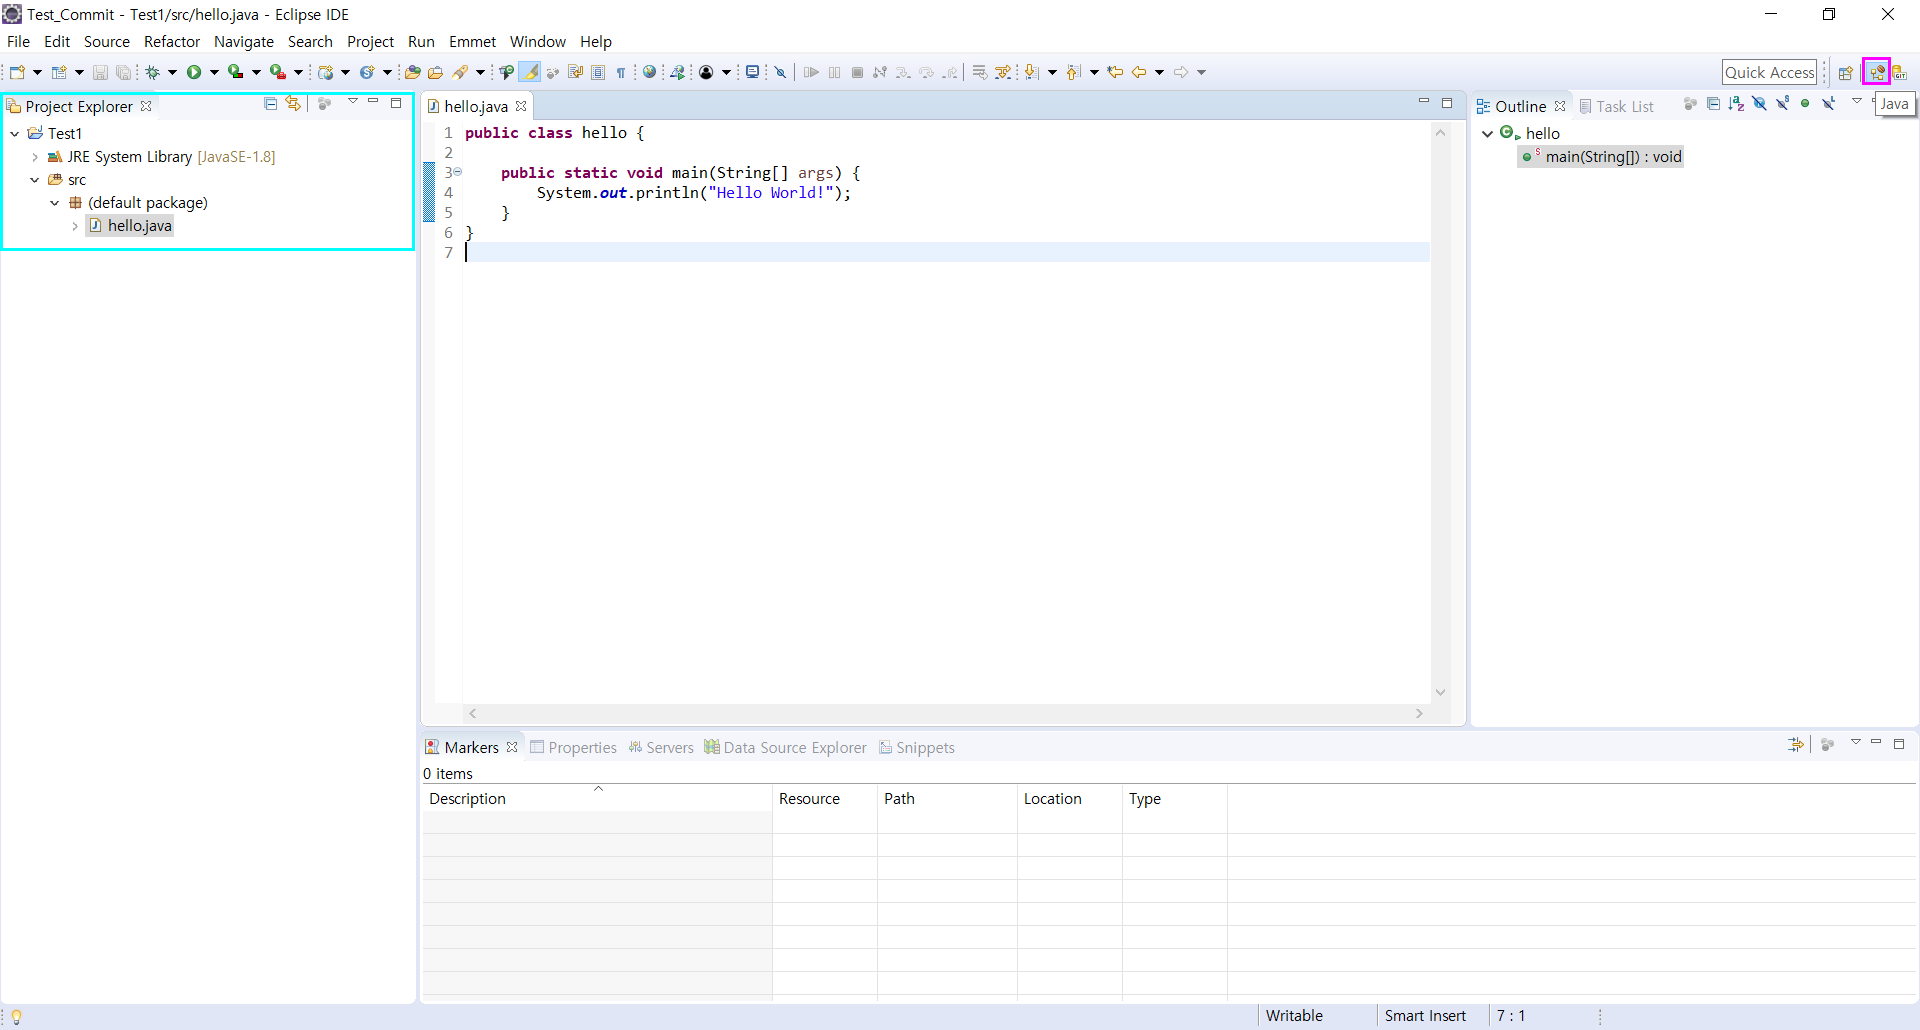Click the Save disk icon in toolbar

click(x=100, y=72)
